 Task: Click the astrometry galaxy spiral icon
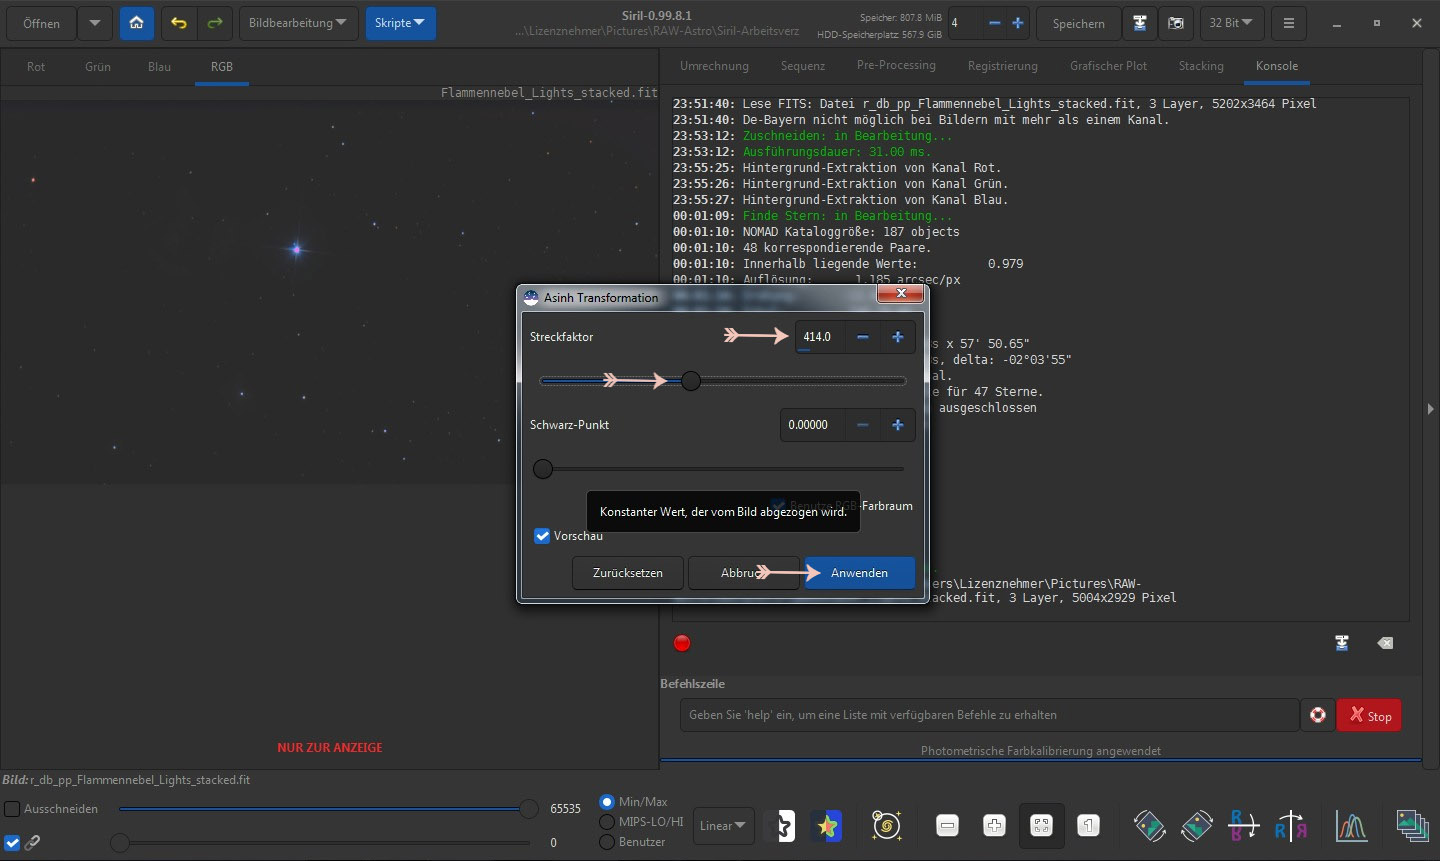pyautogui.click(x=887, y=826)
